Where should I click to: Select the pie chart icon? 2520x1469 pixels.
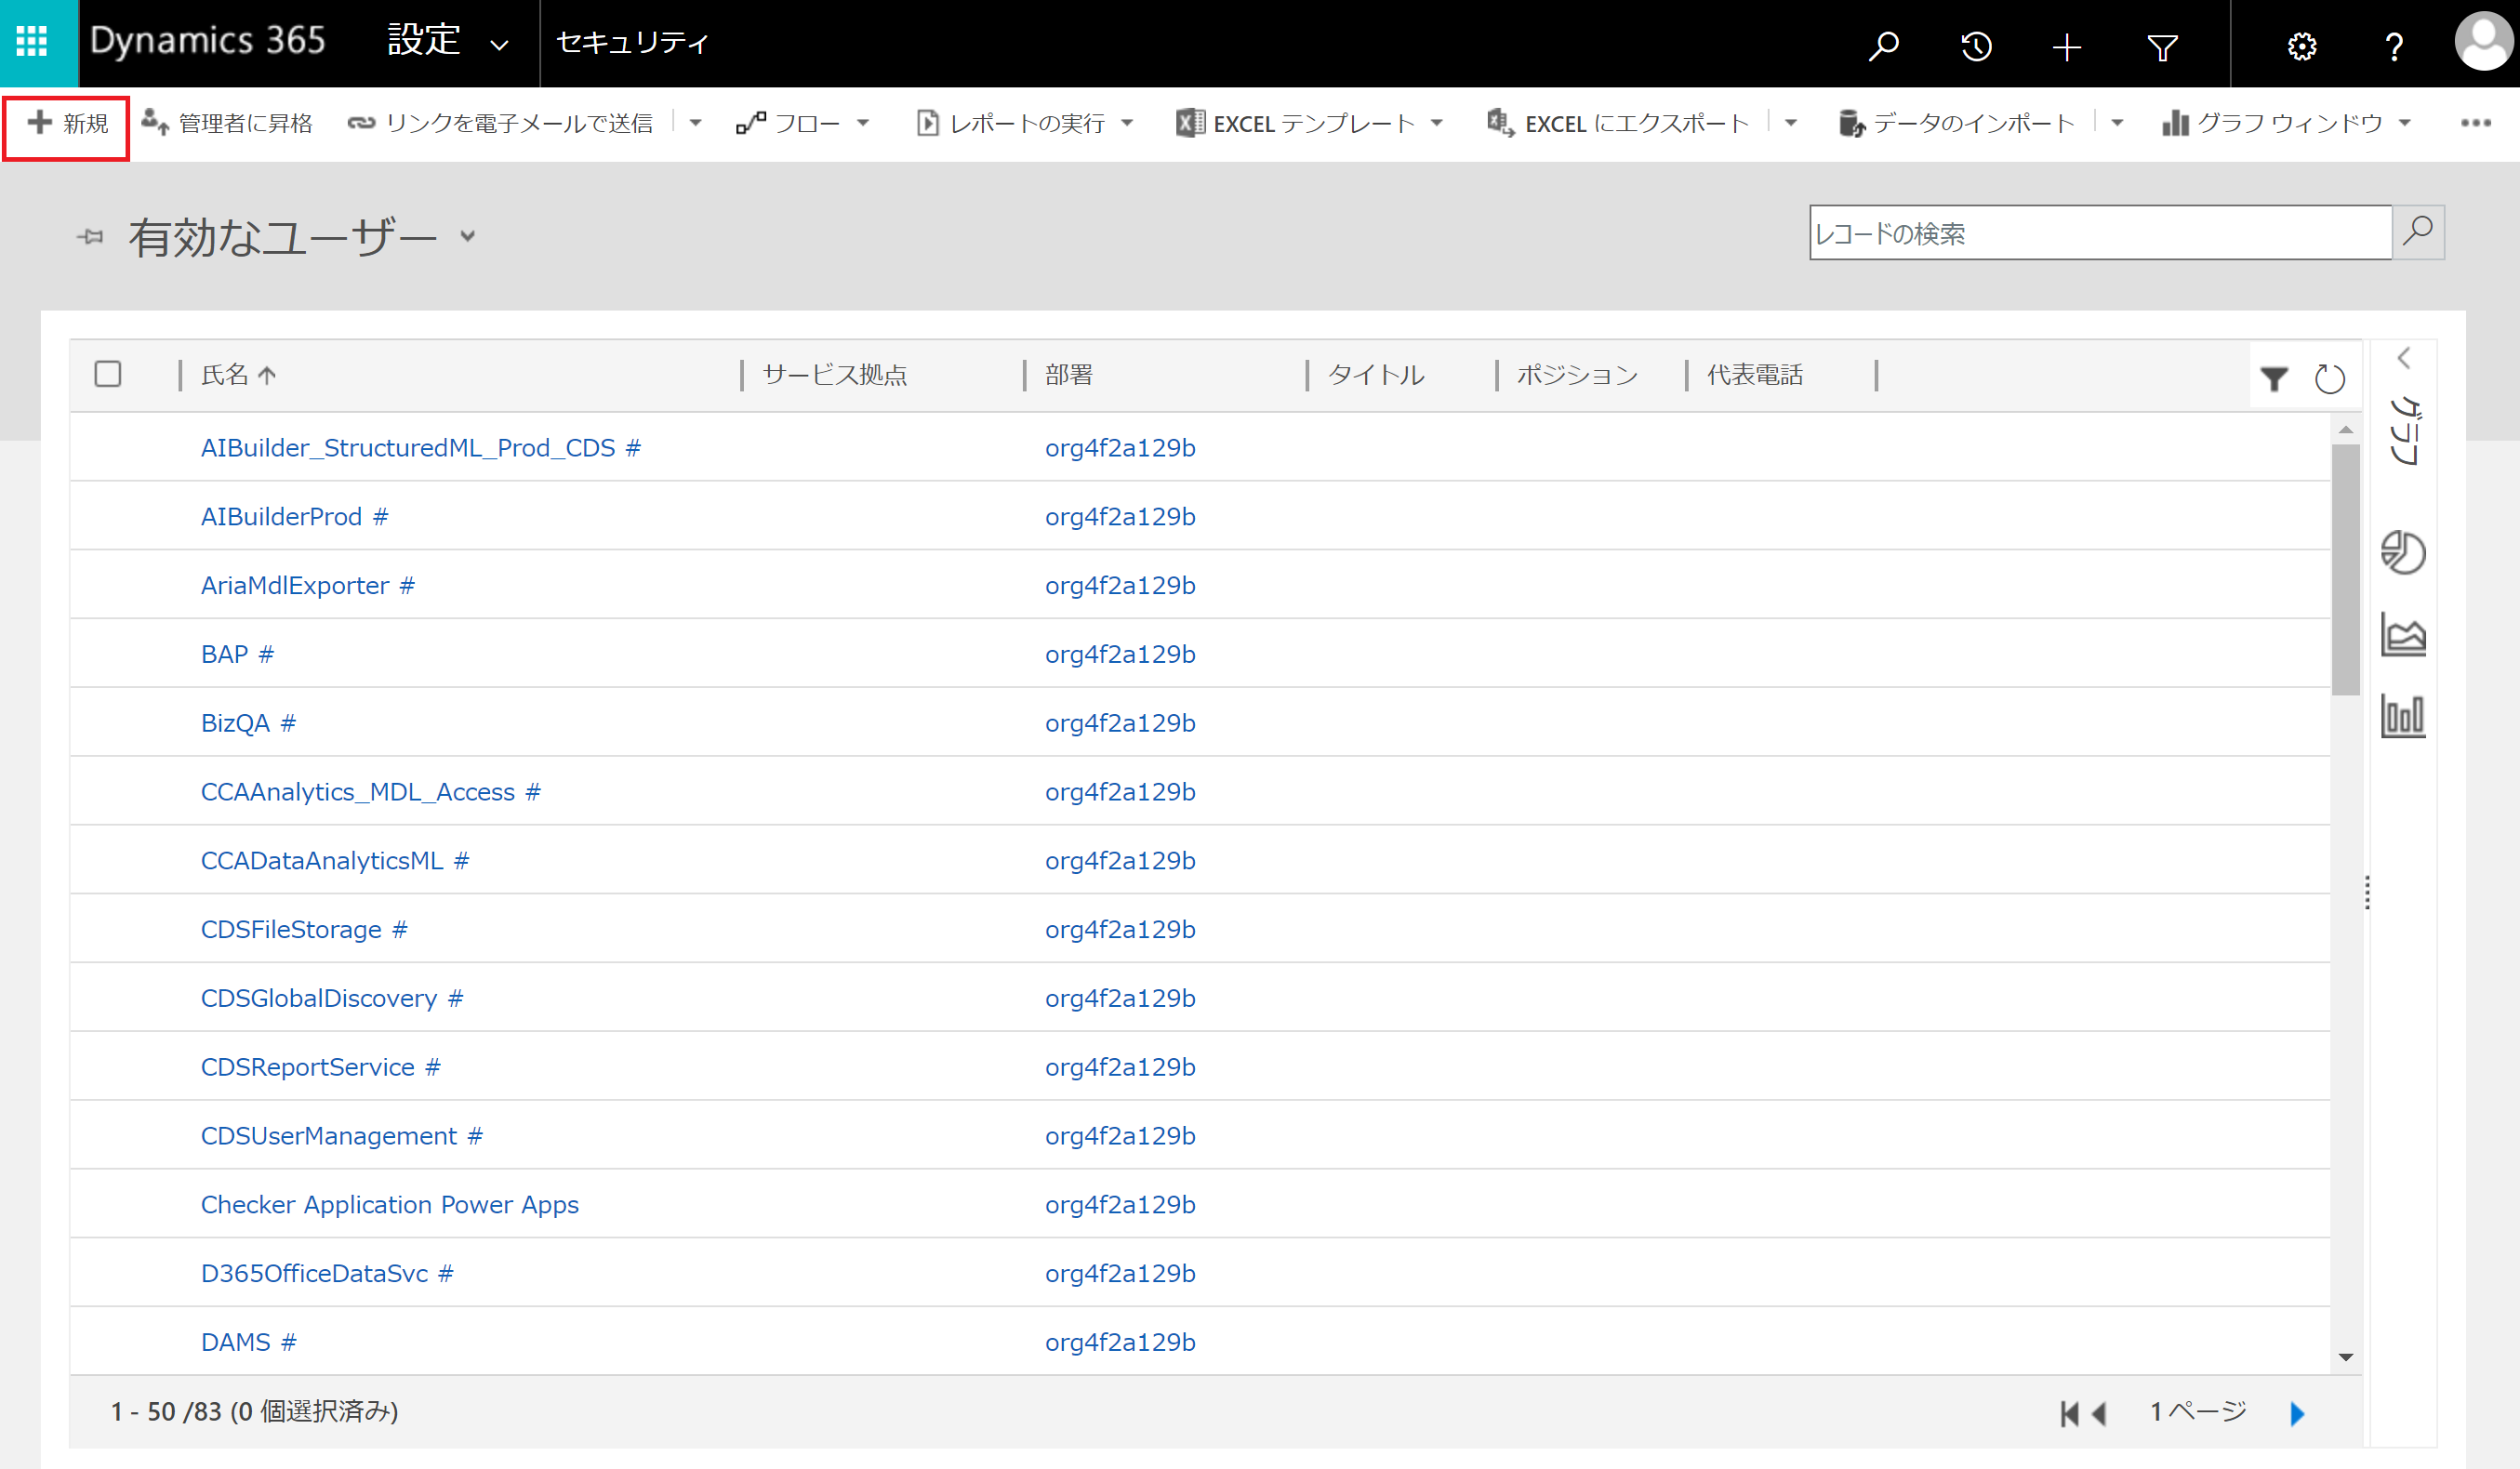point(2403,553)
